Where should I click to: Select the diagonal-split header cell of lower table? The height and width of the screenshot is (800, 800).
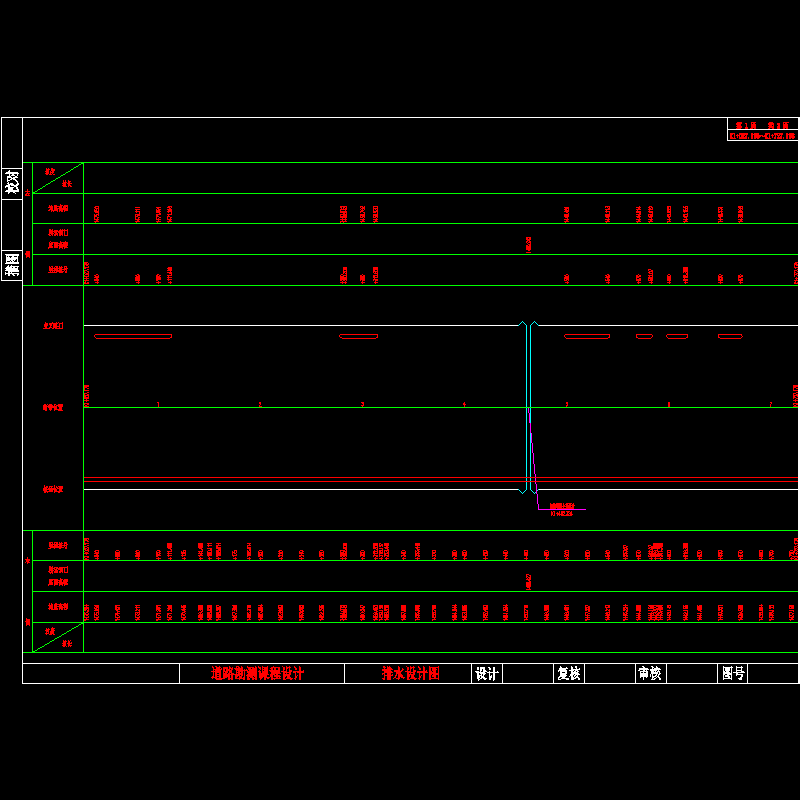click(x=58, y=637)
